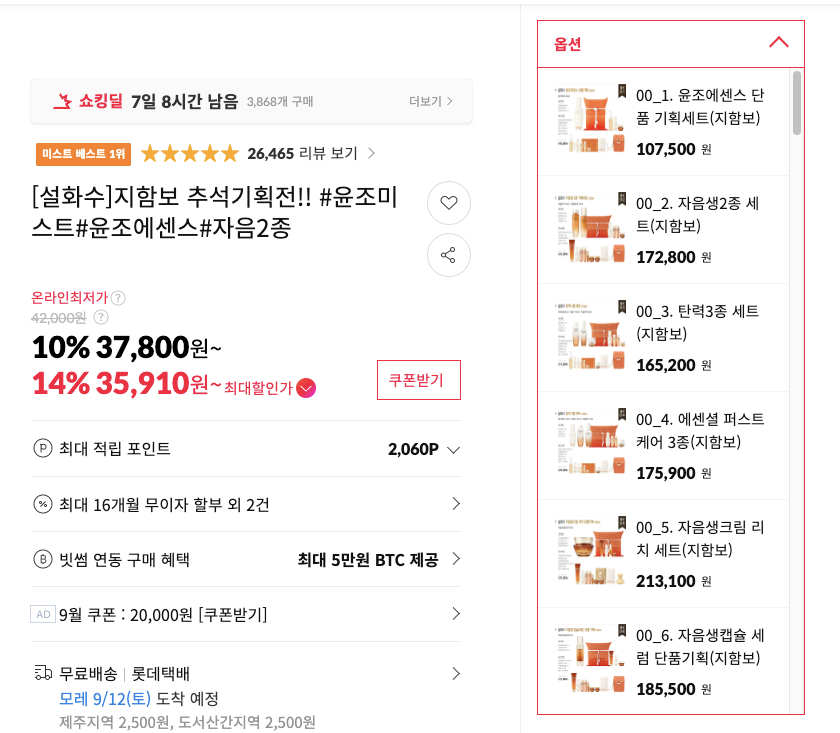
Task: Expand the 최대할인가 red dropdown circle
Action: [306, 388]
